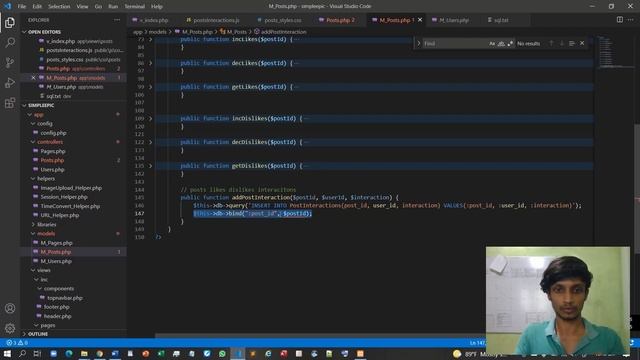Viewport: 640px width, 360px height.
Task: Open WhatsApp from the taskbar
Action: pyautogui.click(x=222, y=353)
